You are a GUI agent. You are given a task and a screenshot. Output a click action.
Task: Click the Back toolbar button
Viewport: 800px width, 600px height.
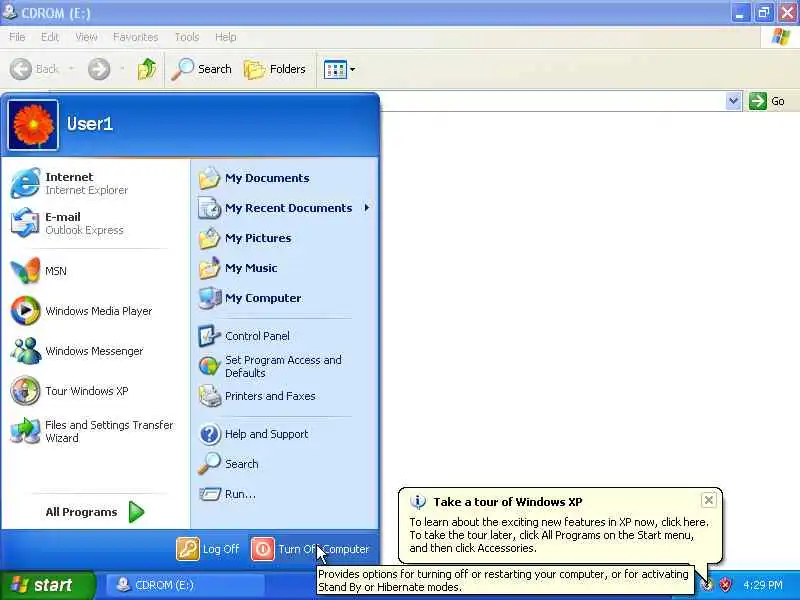[x=35, y=69]
